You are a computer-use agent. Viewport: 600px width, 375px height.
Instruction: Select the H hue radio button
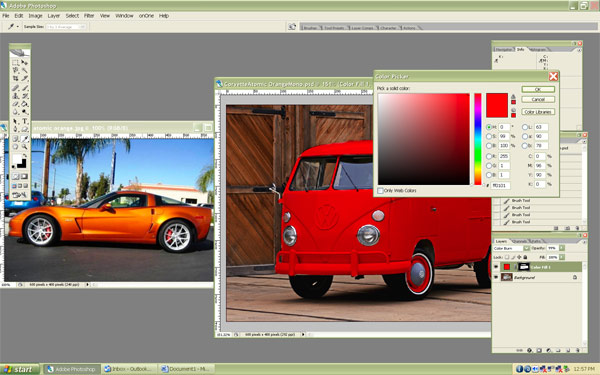tap(489, 127)
